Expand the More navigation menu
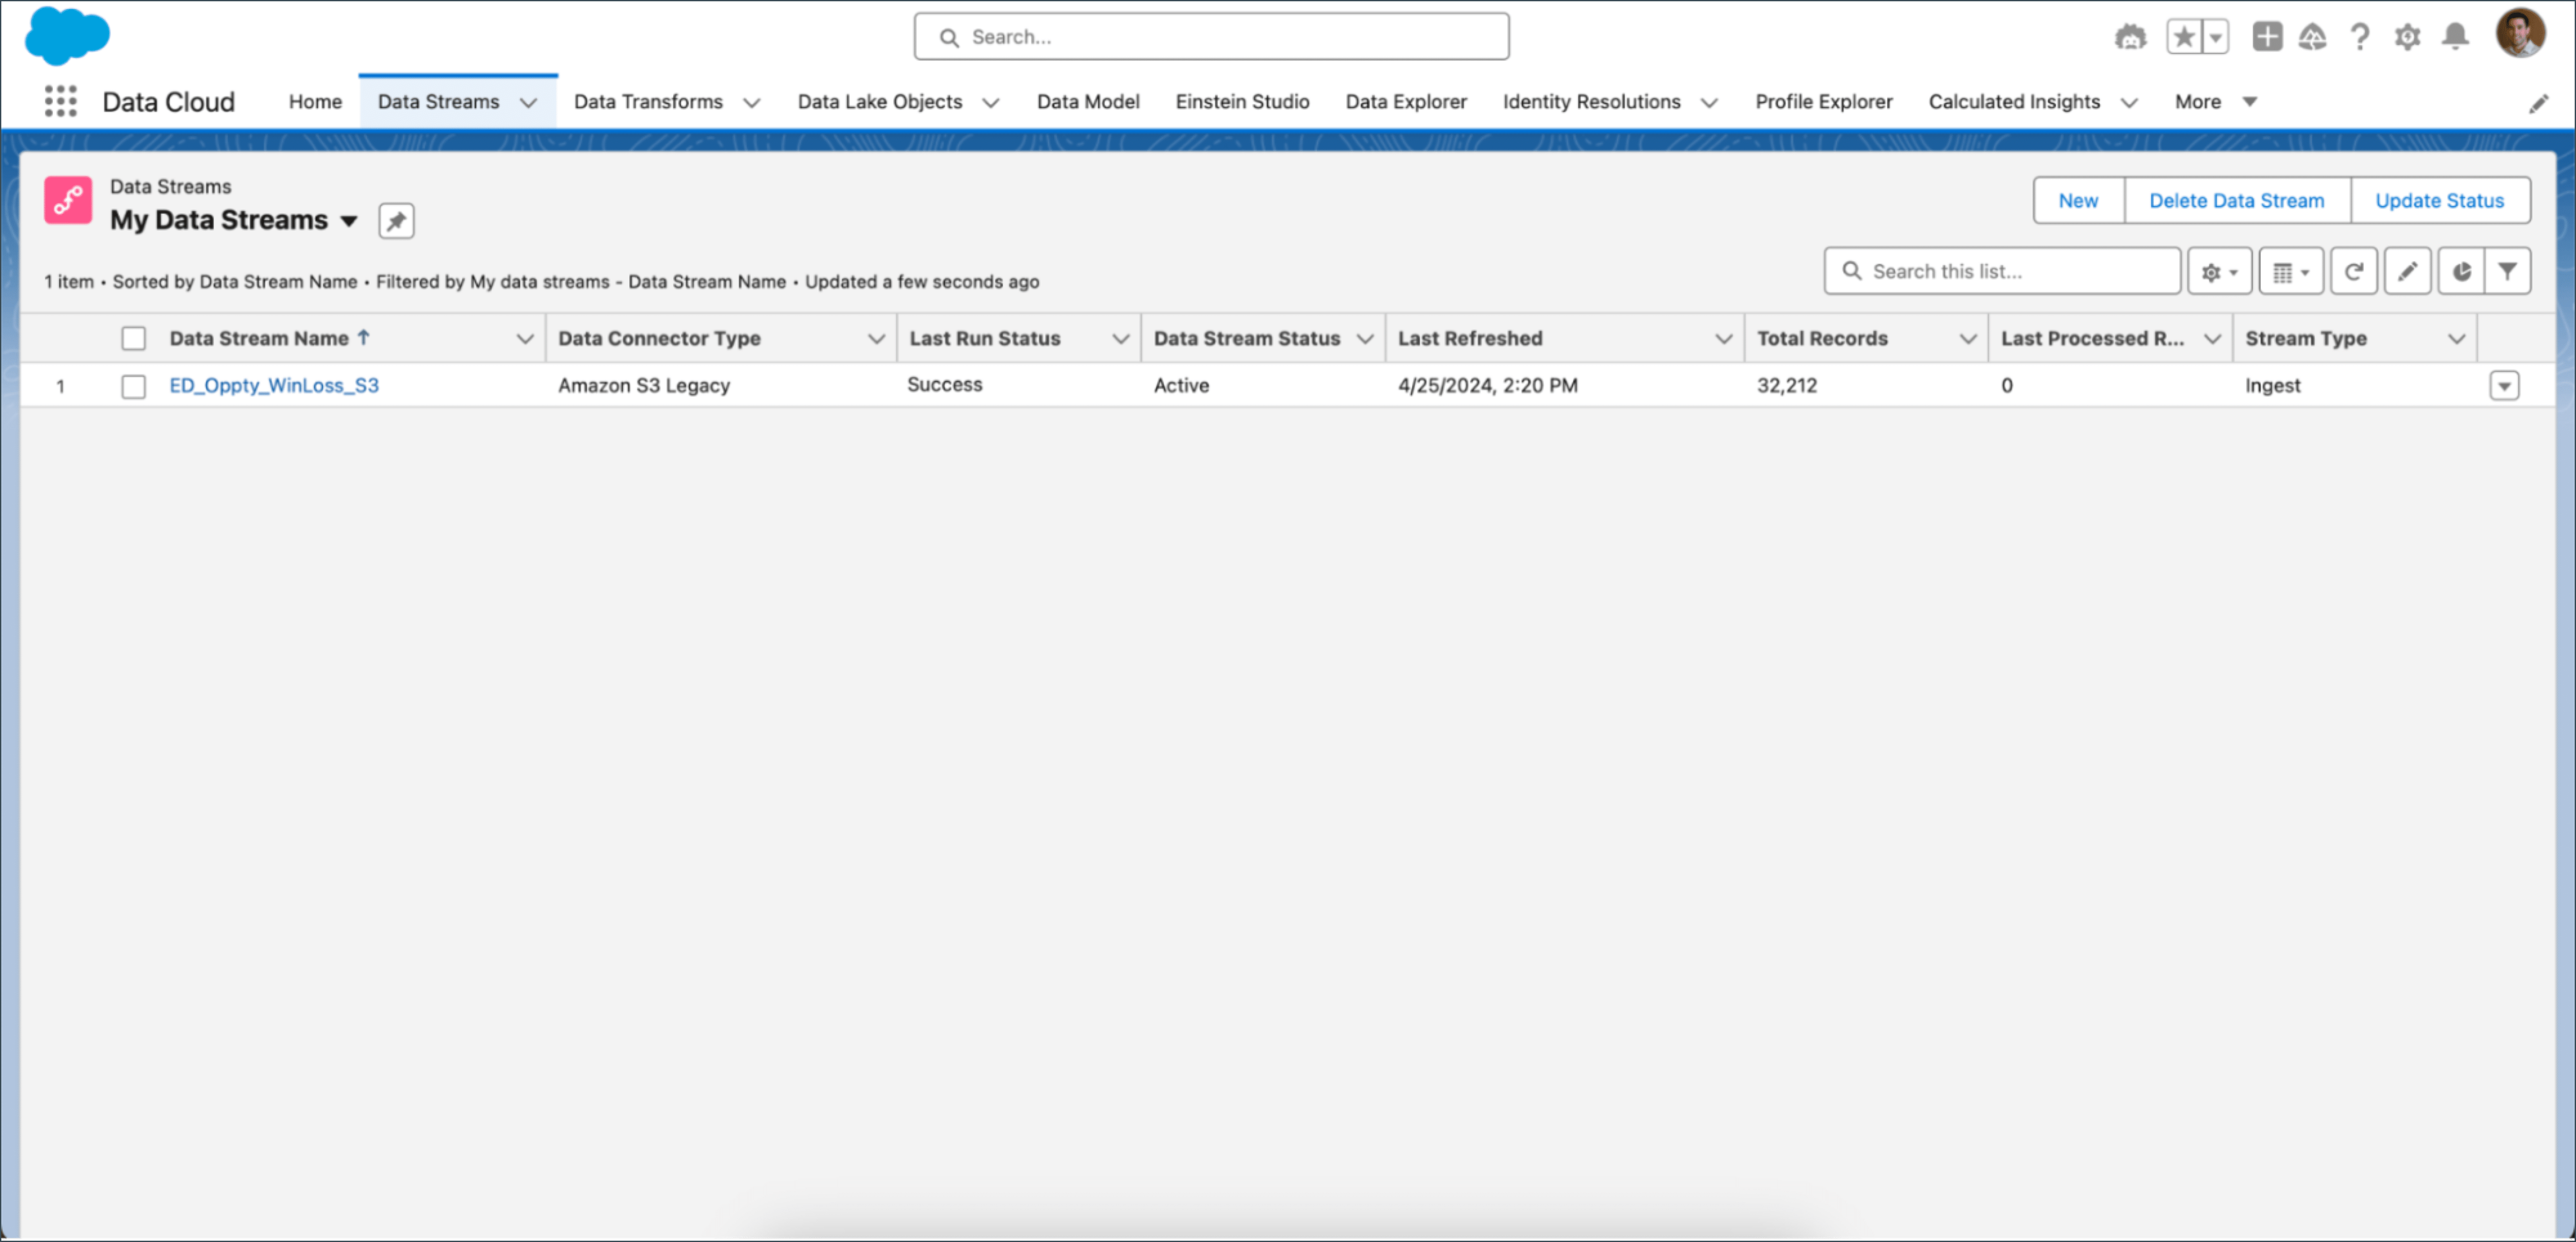The height and width of the screenshot is (1242, 2576). [2215, 102]
